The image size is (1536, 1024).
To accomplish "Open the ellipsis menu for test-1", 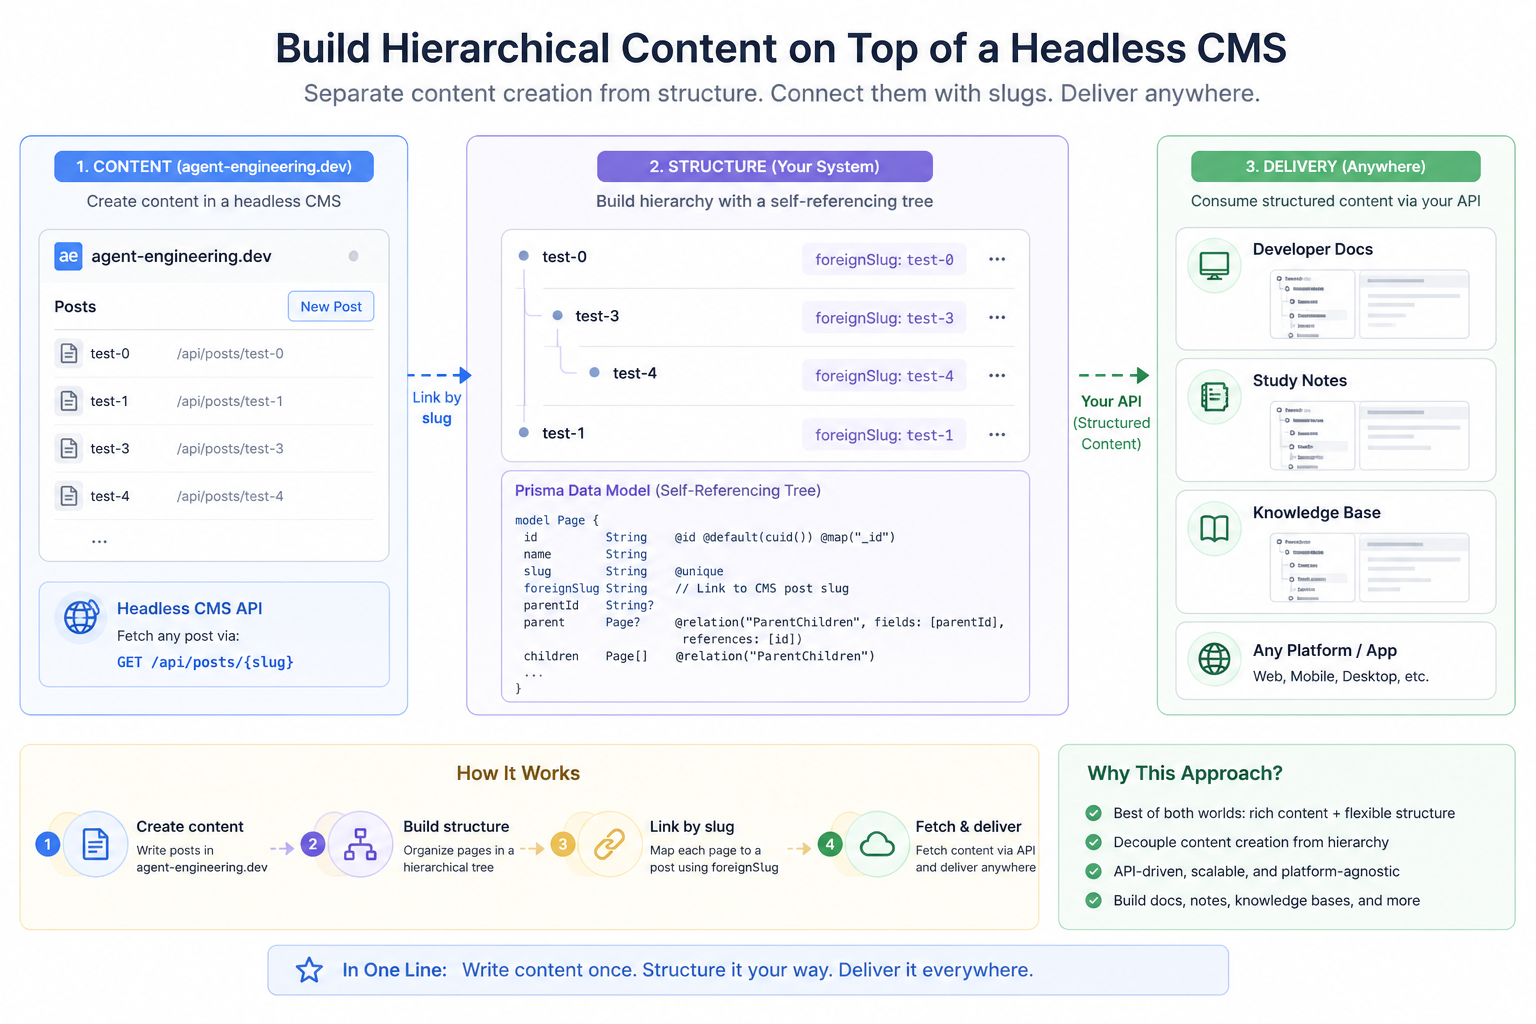I will point(996,434).
